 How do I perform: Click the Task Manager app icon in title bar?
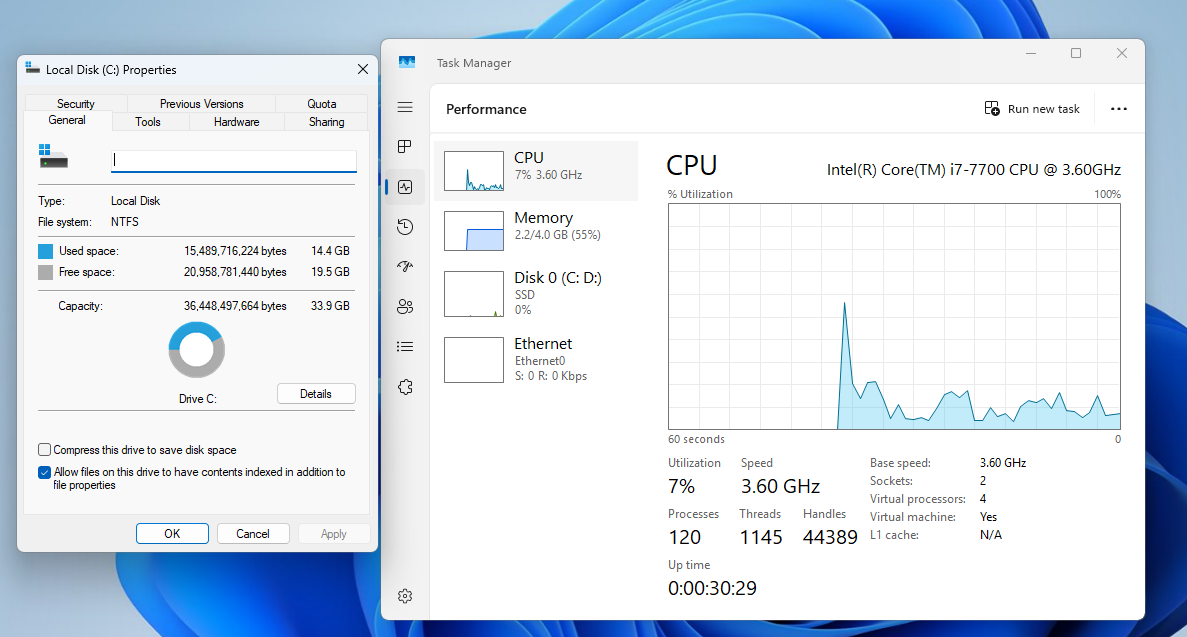[x=407, y=62]
